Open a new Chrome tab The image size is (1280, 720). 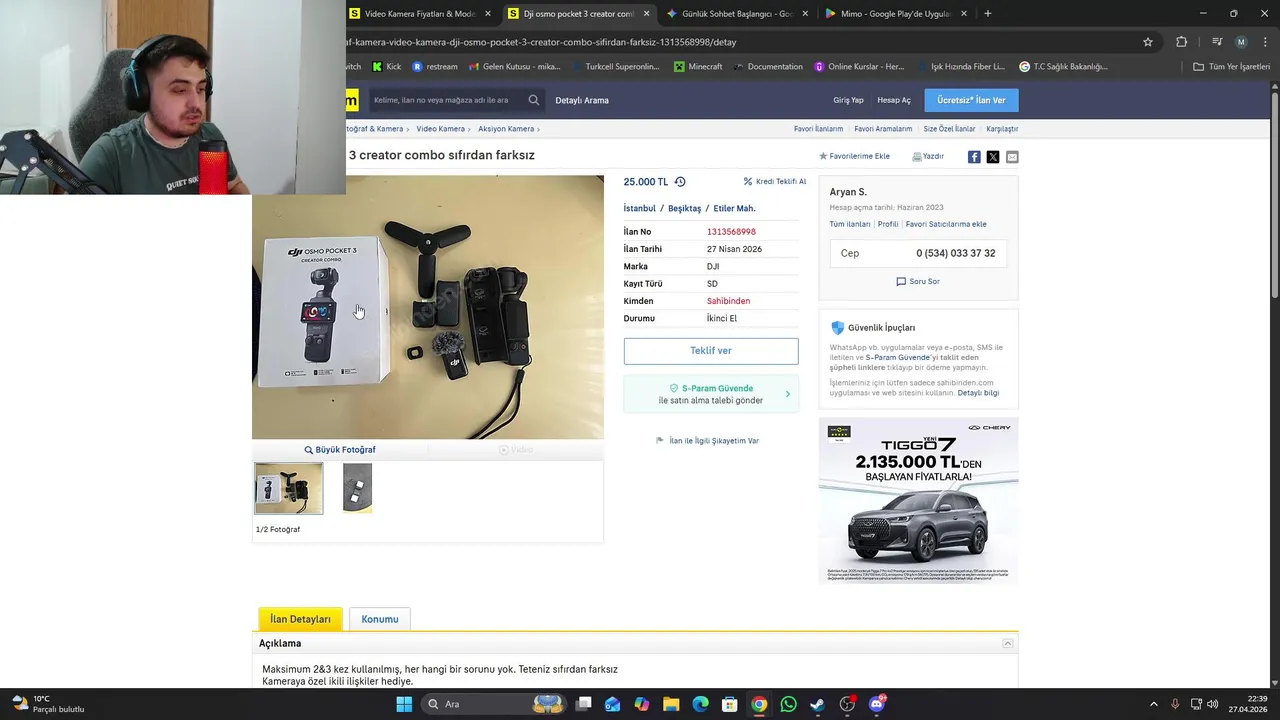click(x=988, y=14)
